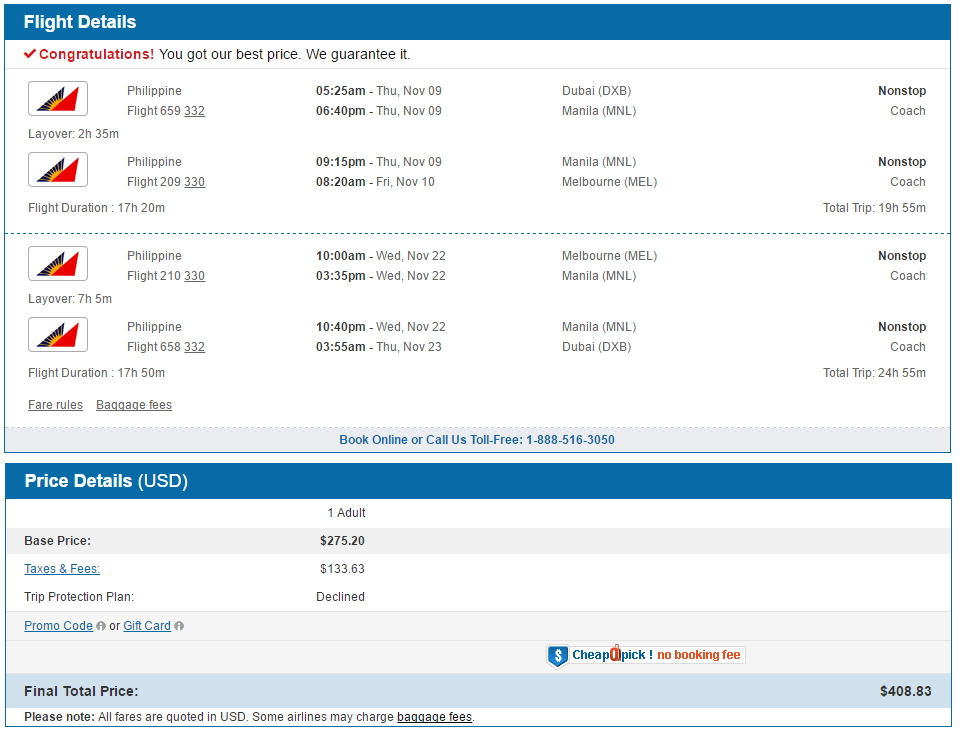Expand the Taxes & Fees breakdown
963x735 pixels.
click(x=62, y=569)
